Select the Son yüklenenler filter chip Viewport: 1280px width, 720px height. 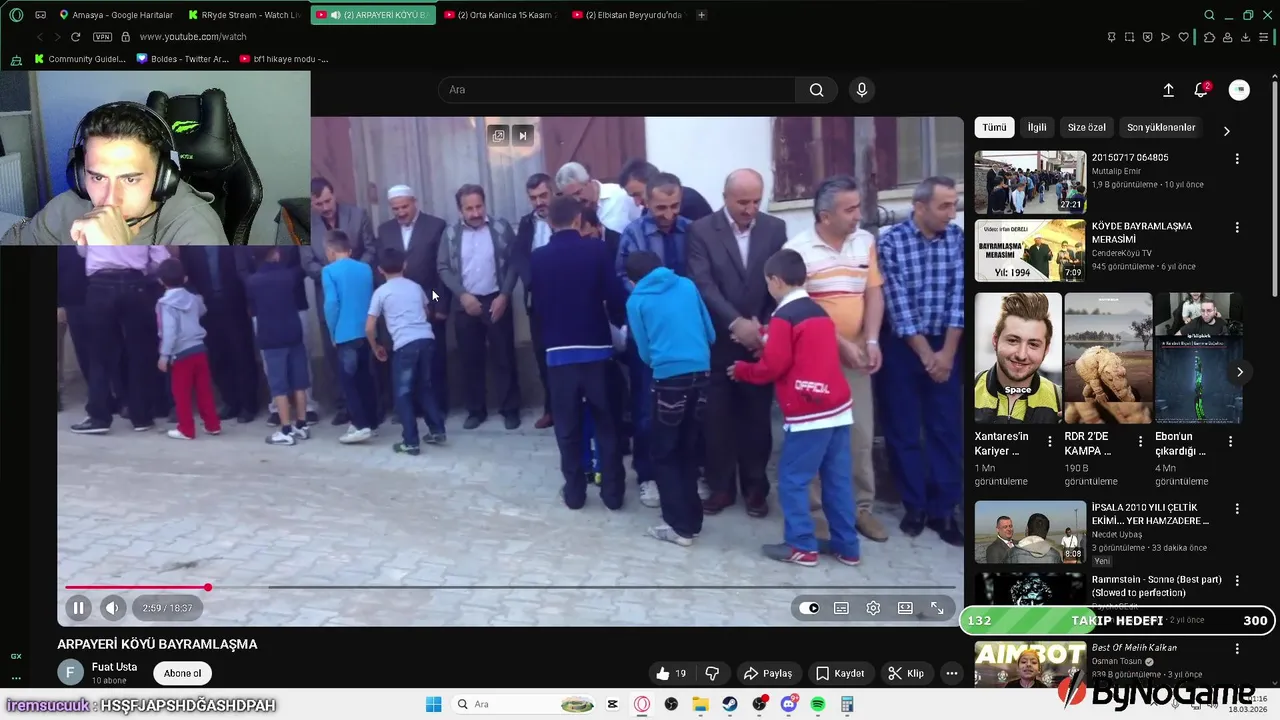[x=1161, y=127]
